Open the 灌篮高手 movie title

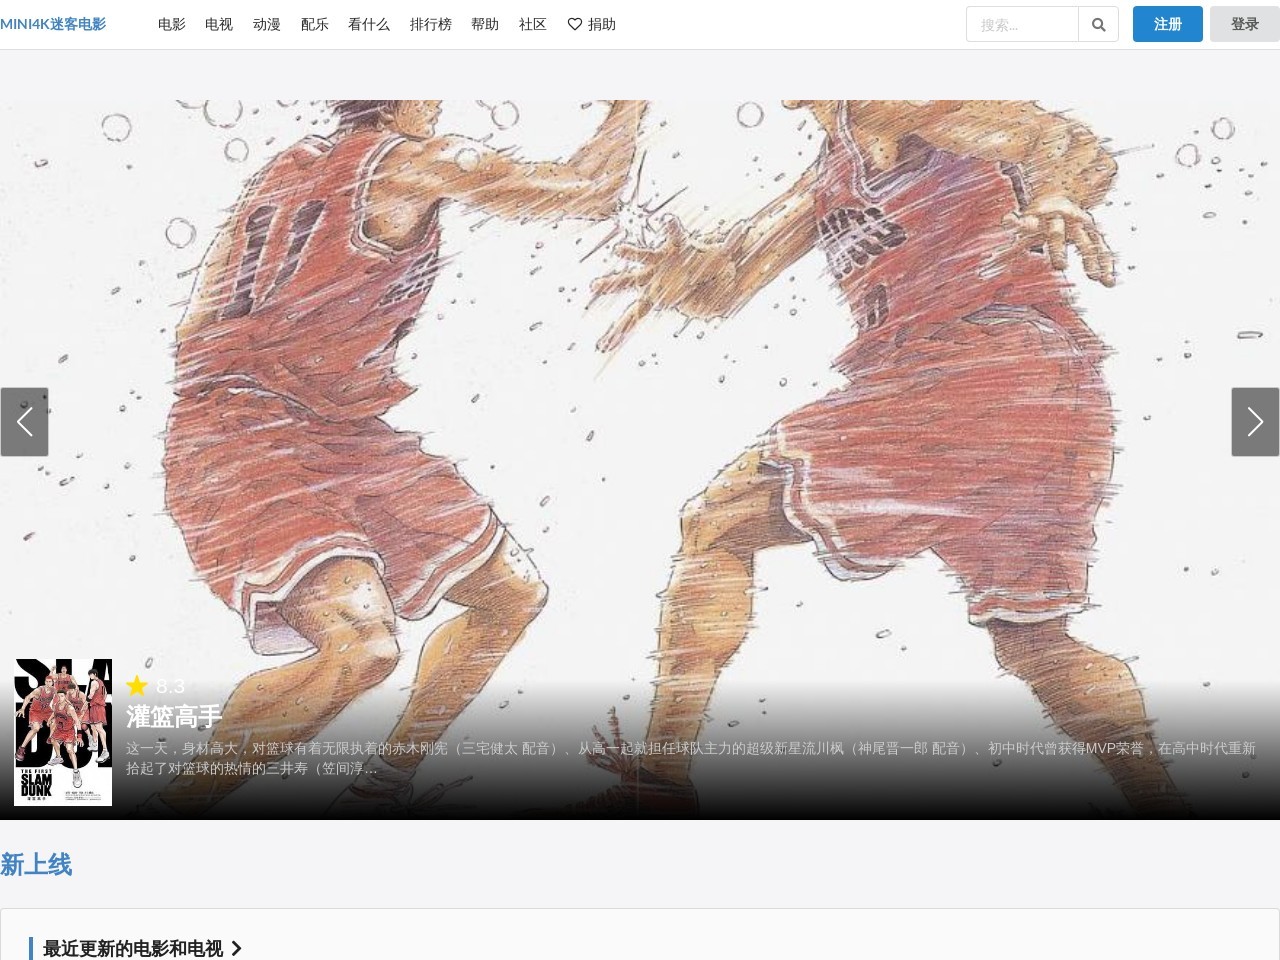[174, 717]
